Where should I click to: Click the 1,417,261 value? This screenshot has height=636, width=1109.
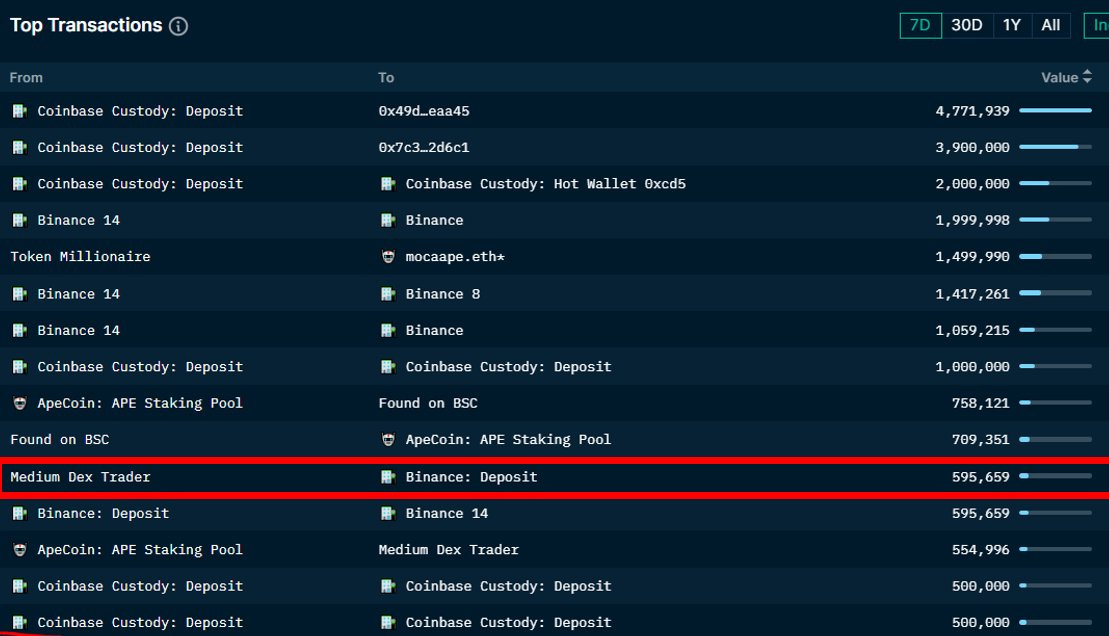pos(972,294)
